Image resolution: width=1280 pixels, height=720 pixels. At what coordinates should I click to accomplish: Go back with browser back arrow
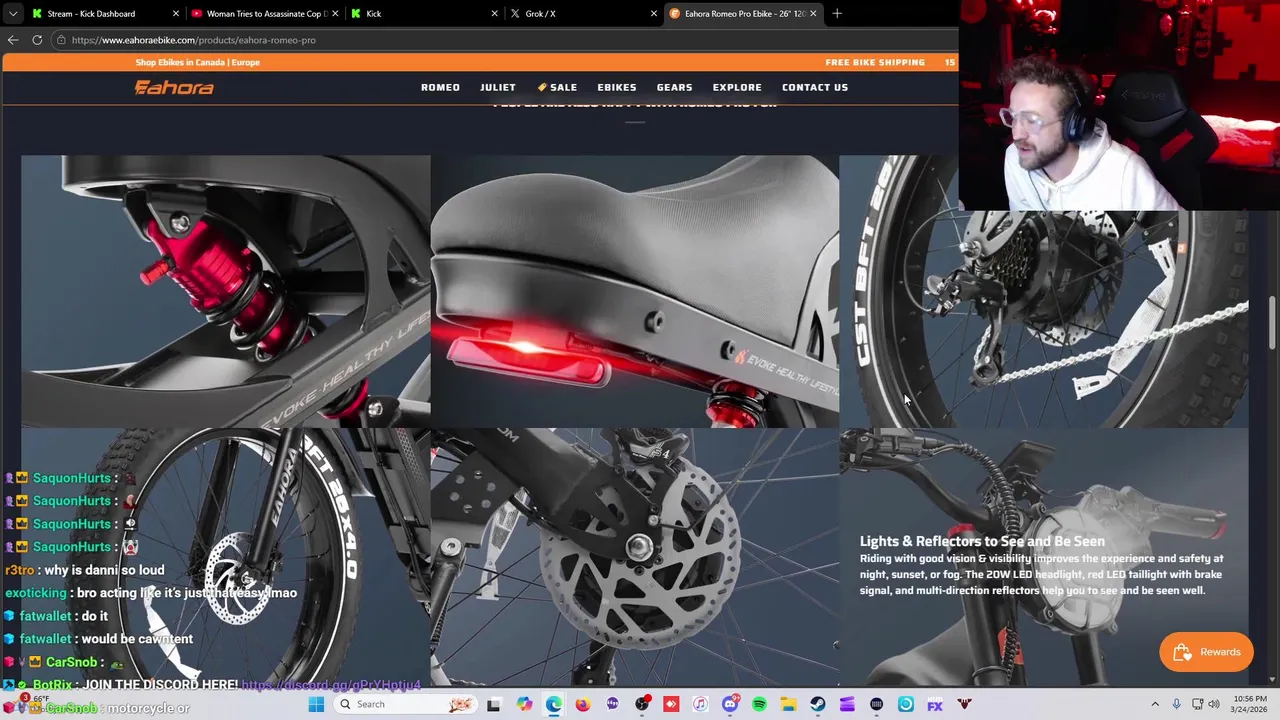[13, 40]
